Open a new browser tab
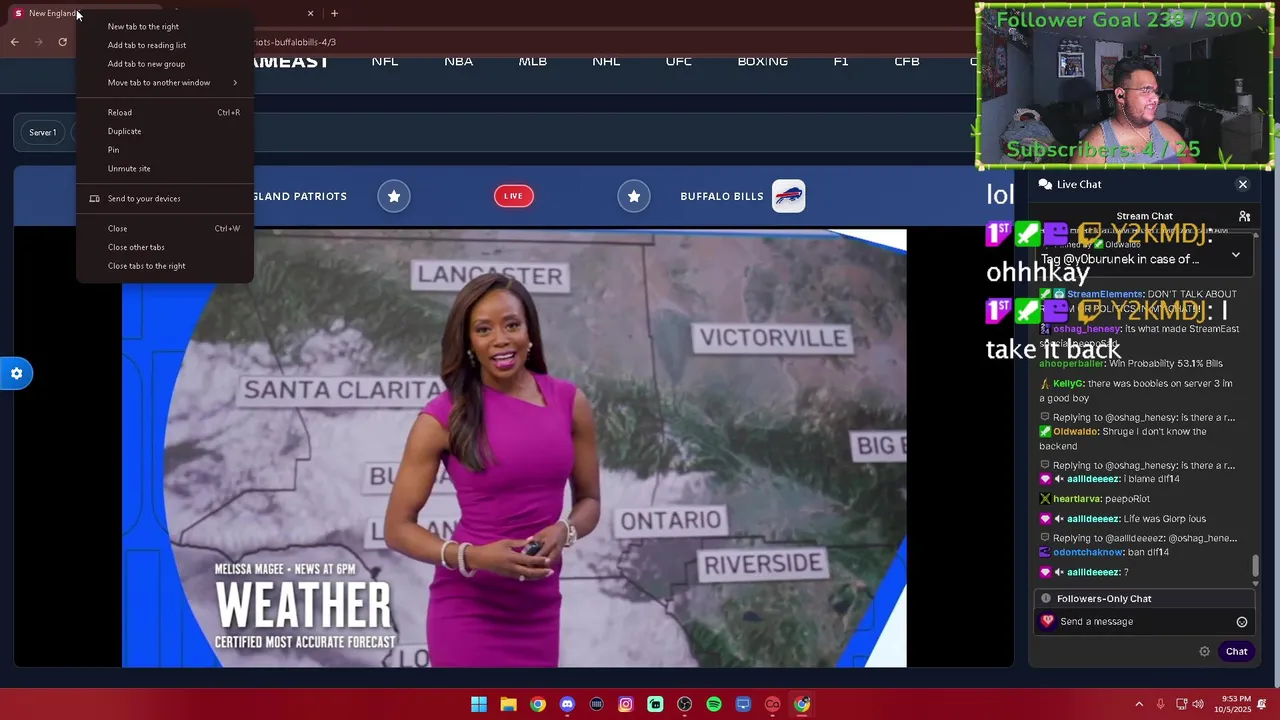 click(334, 13)
